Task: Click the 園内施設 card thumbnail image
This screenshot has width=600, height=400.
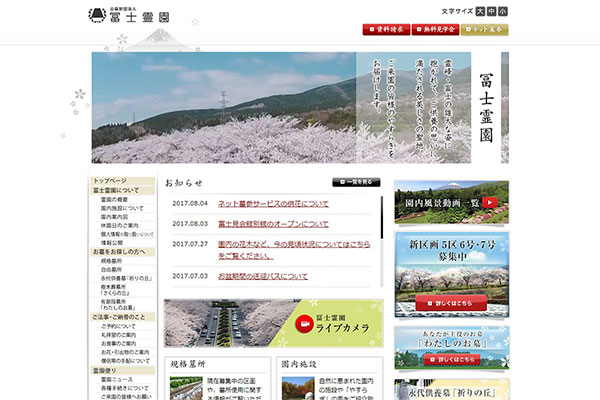Action: click(x=298, y=388)
